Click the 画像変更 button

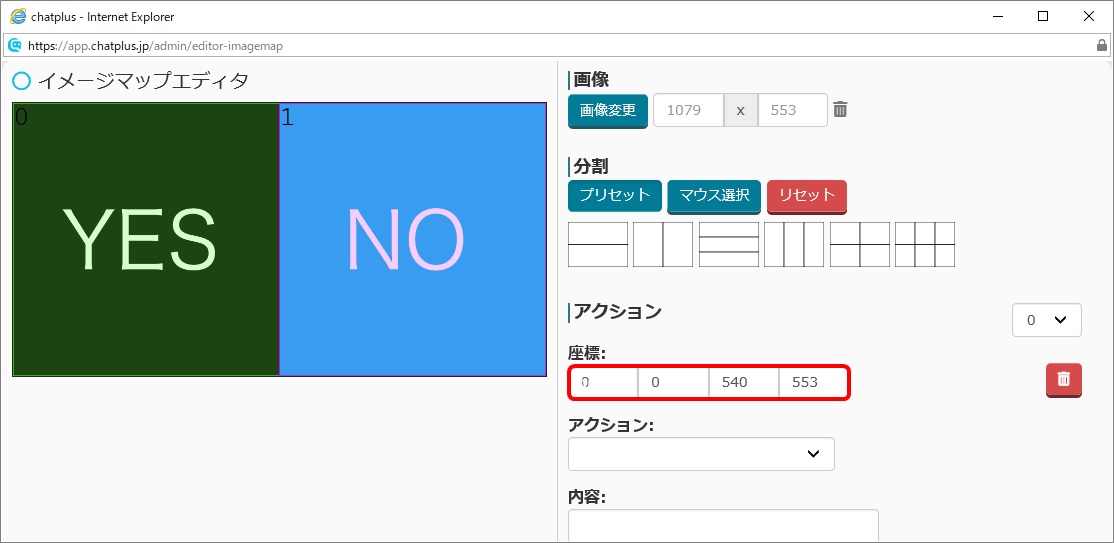pos(608,111)
